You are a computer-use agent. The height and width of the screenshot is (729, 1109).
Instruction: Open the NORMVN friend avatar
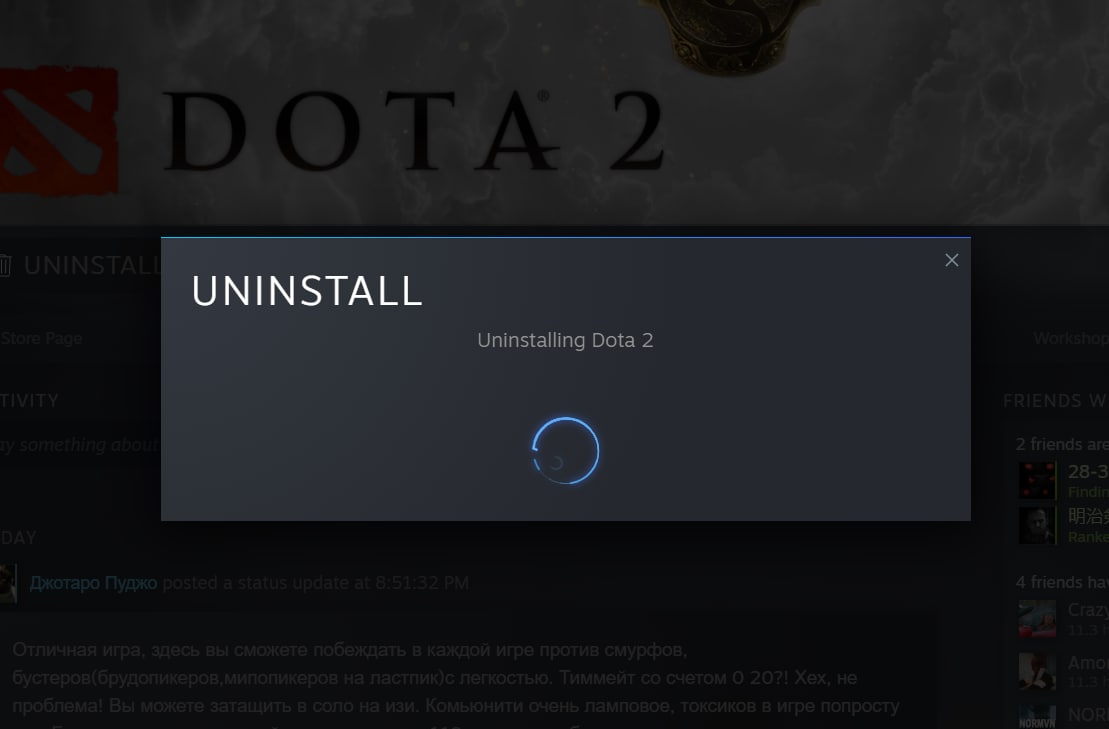[x=1037, y=716]
